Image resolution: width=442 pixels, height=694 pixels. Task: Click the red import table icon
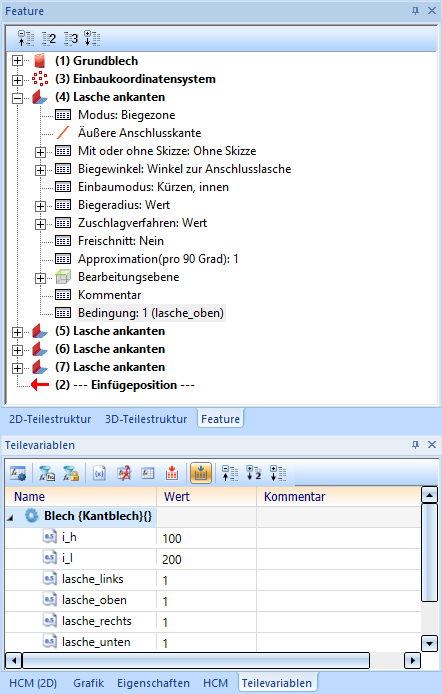[172, 474]
